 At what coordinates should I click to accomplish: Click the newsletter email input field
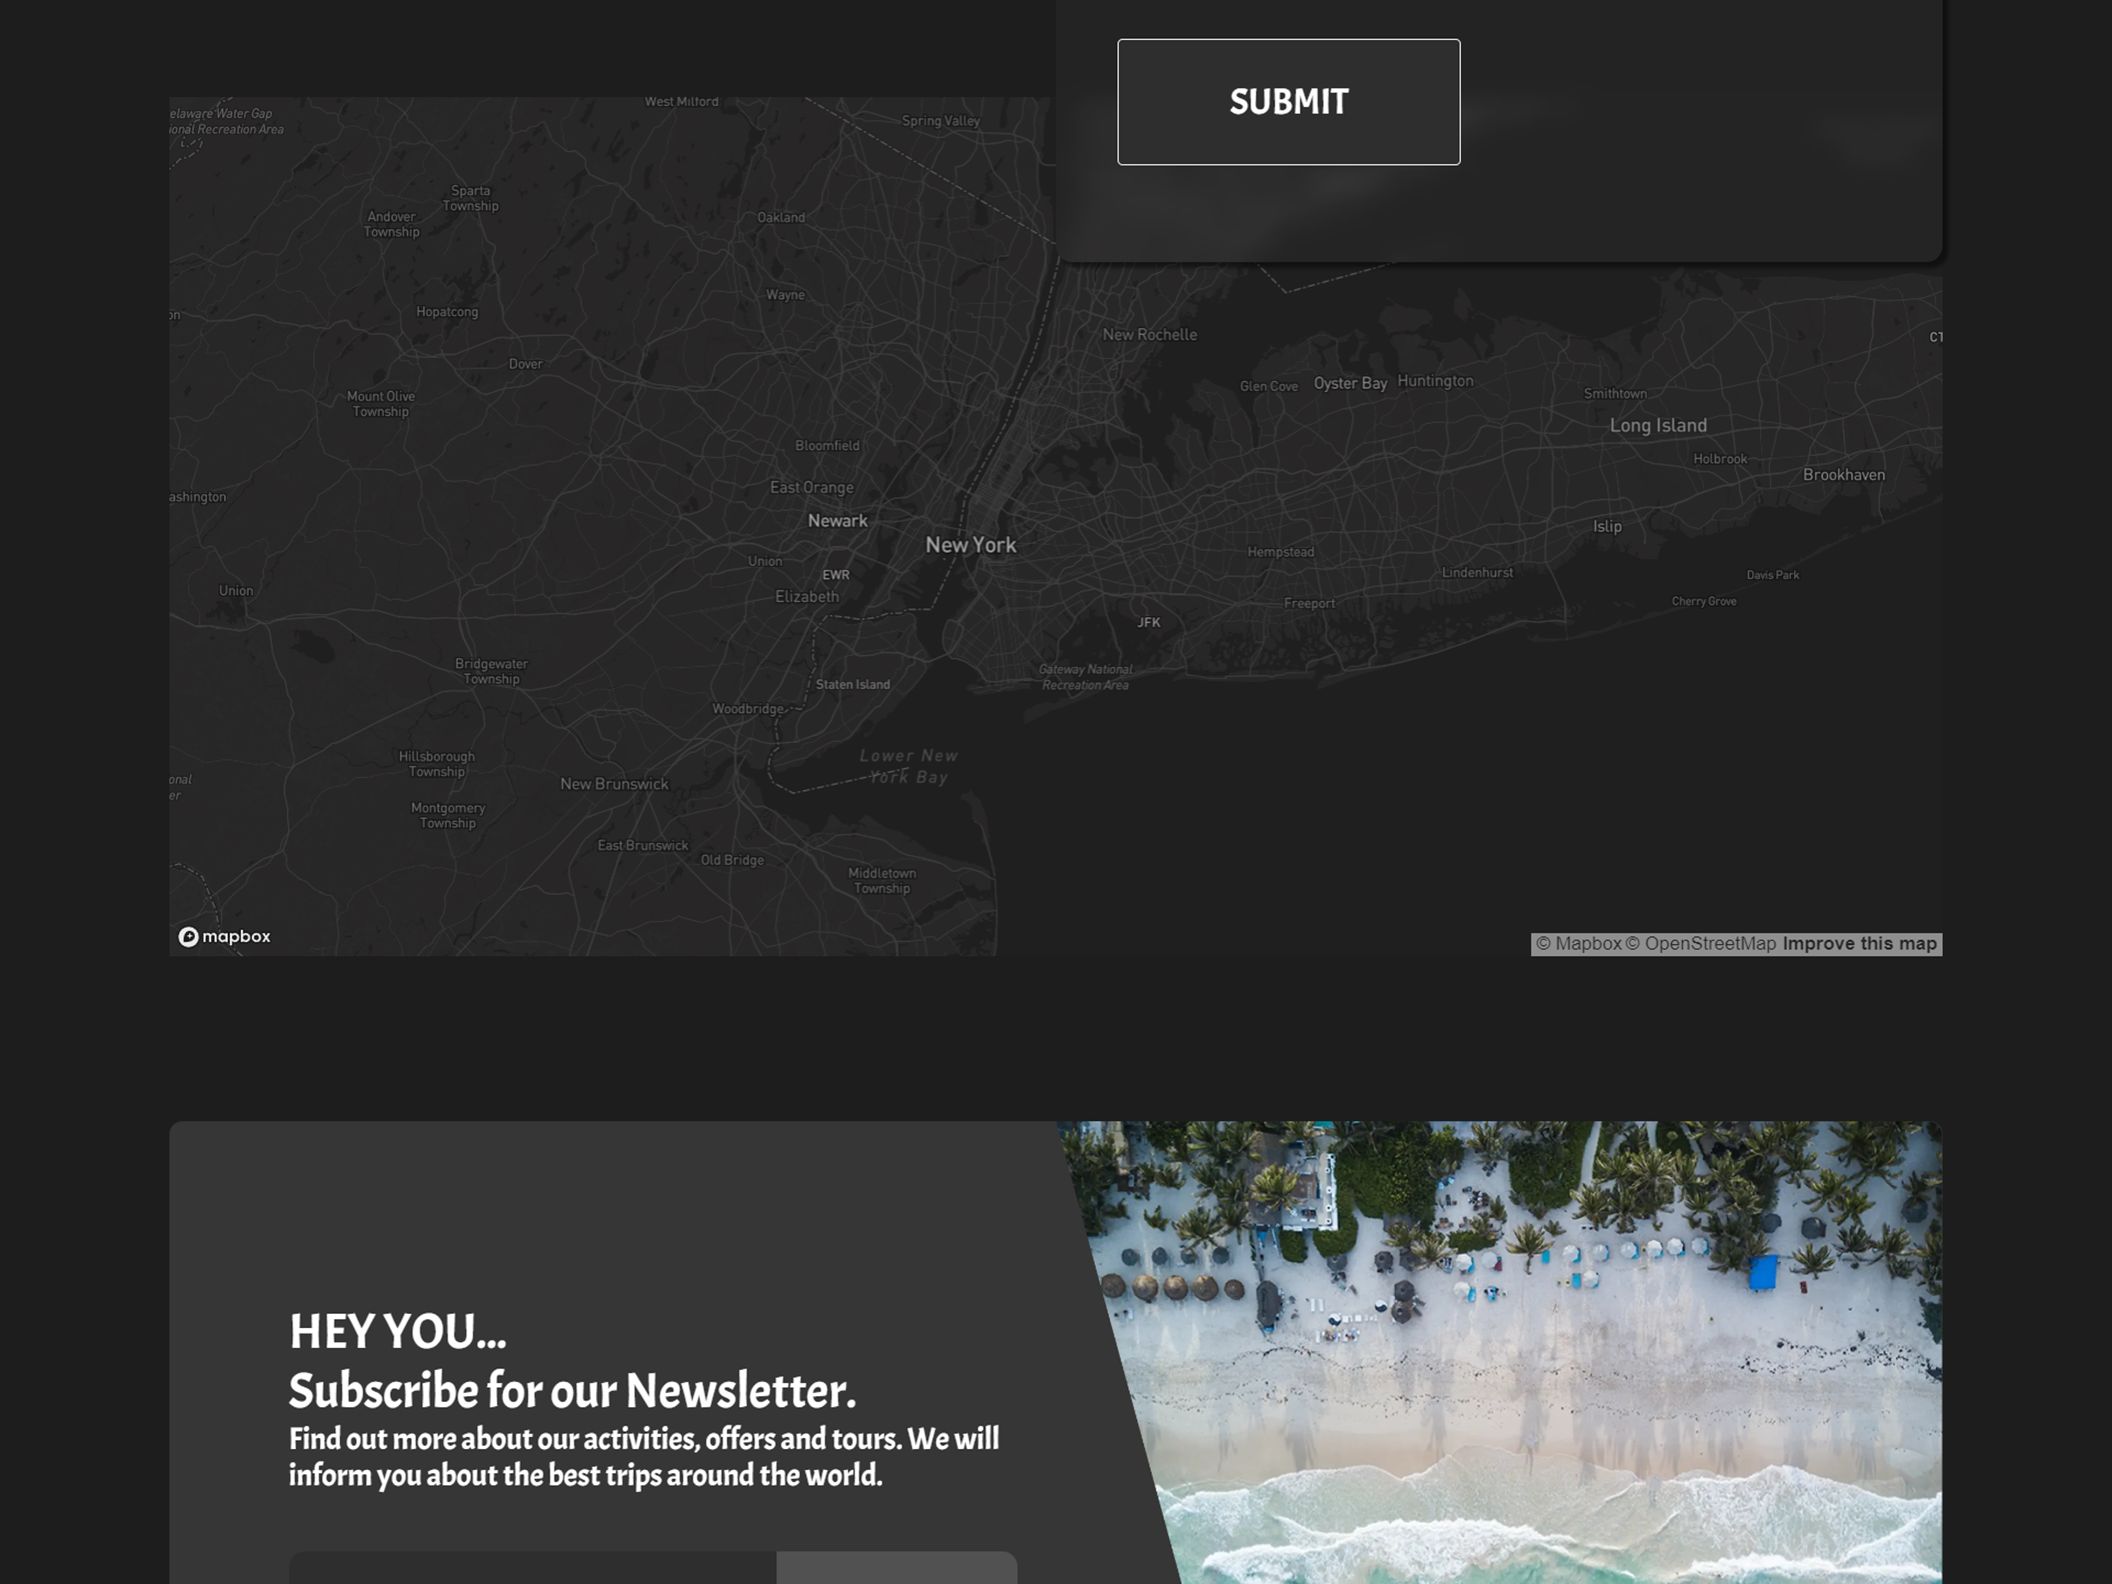tap(532, 1568)
